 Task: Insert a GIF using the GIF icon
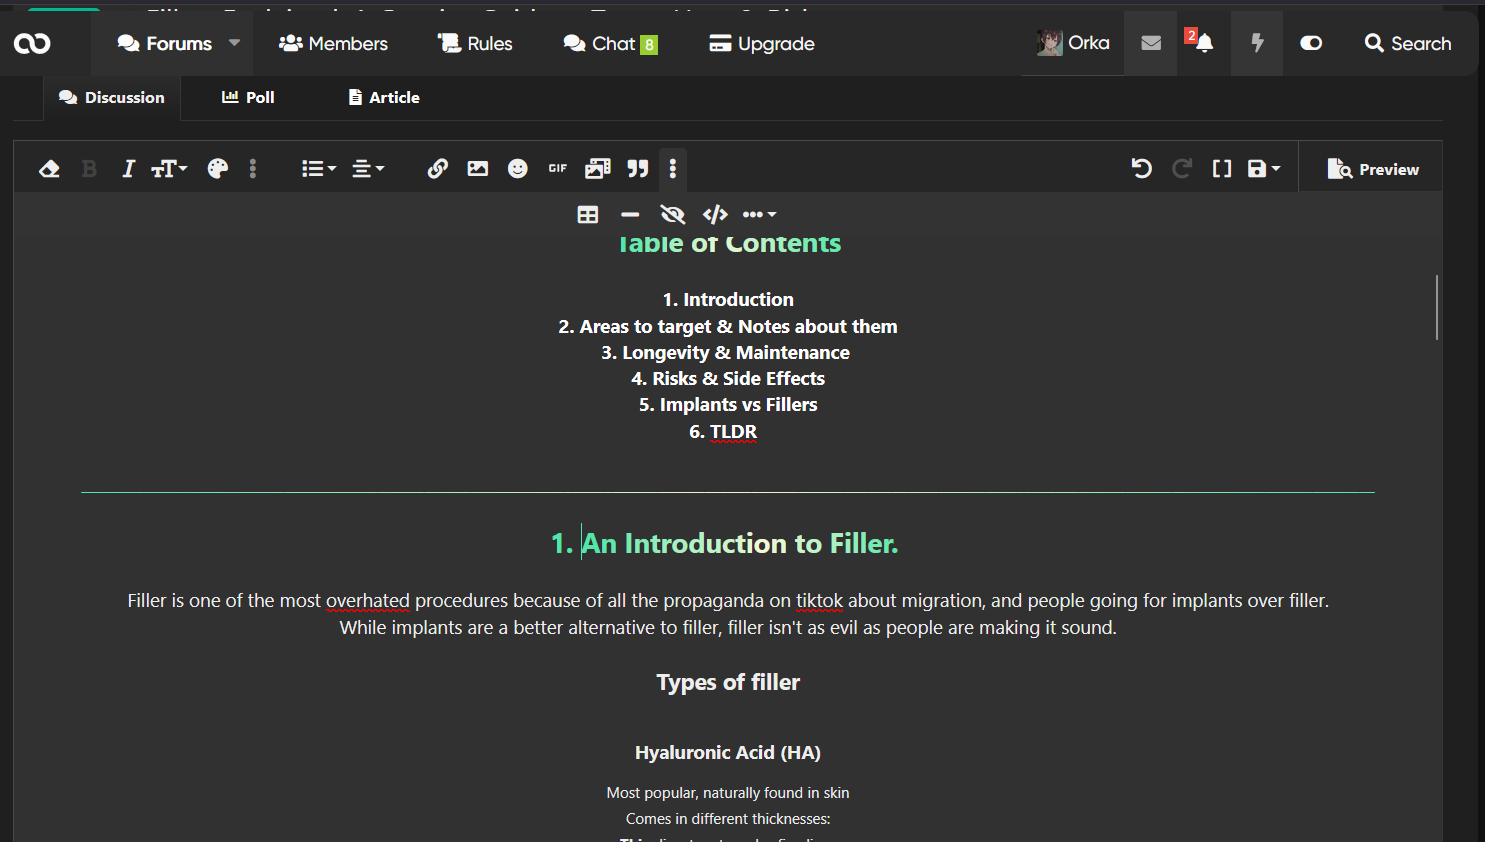click(x=557, y=169)
